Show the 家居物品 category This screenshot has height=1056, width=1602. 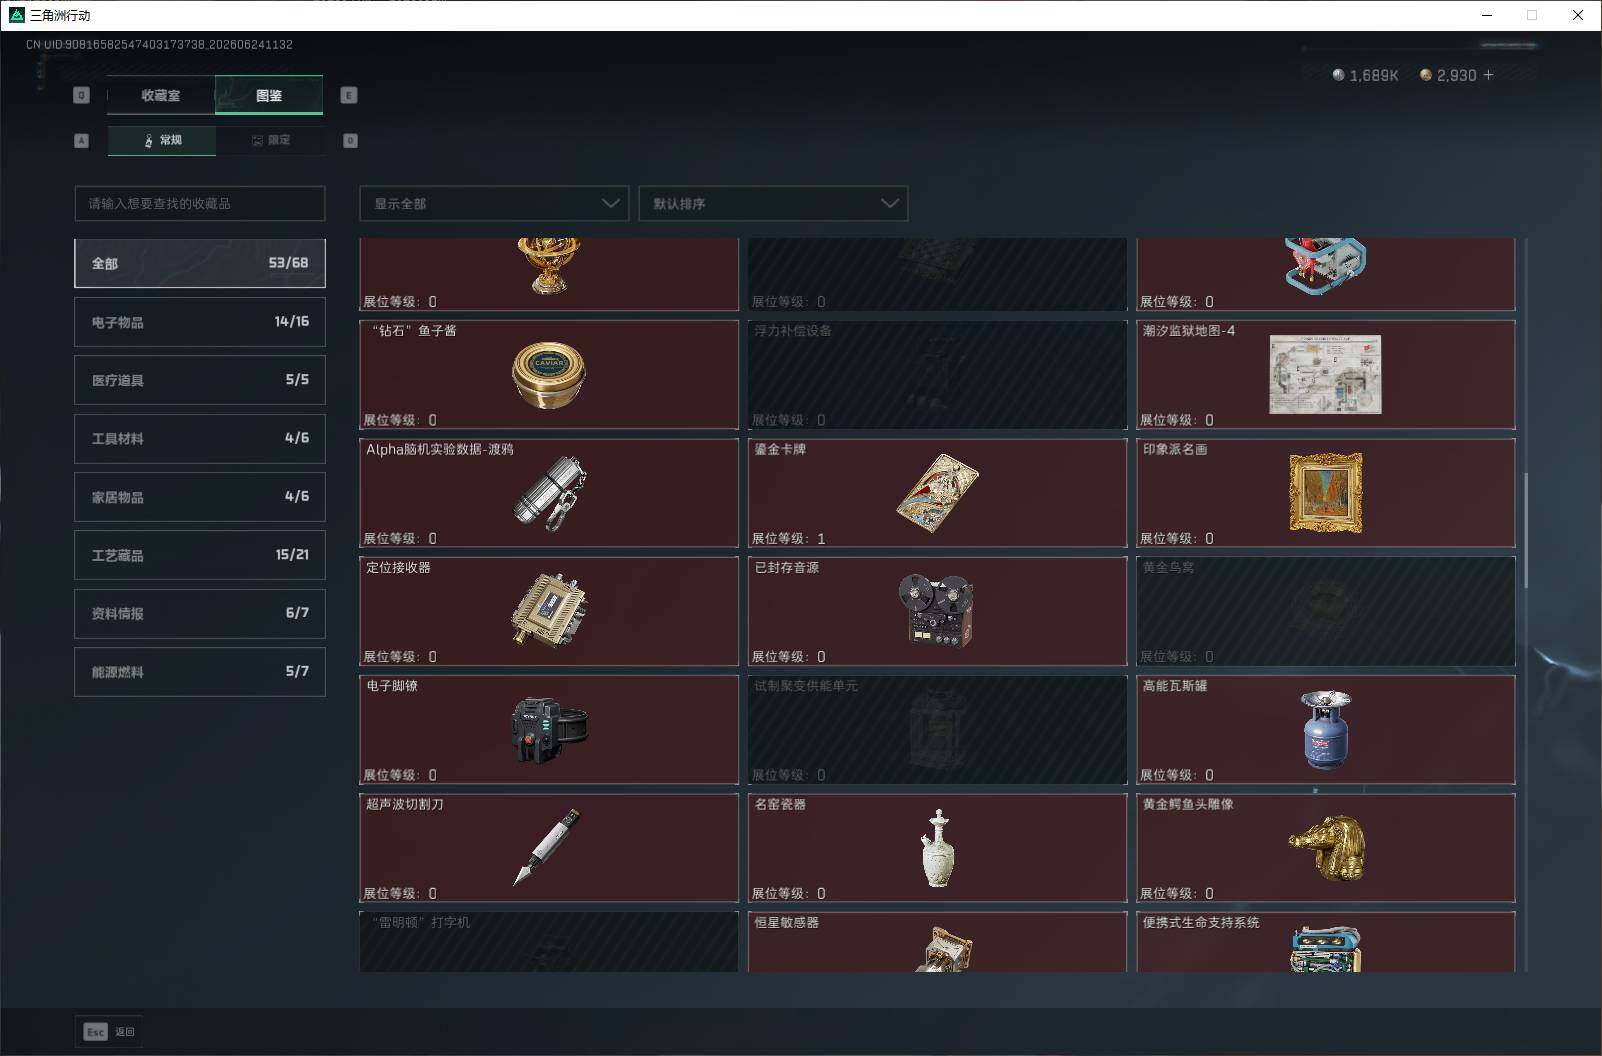pos(200,497)
